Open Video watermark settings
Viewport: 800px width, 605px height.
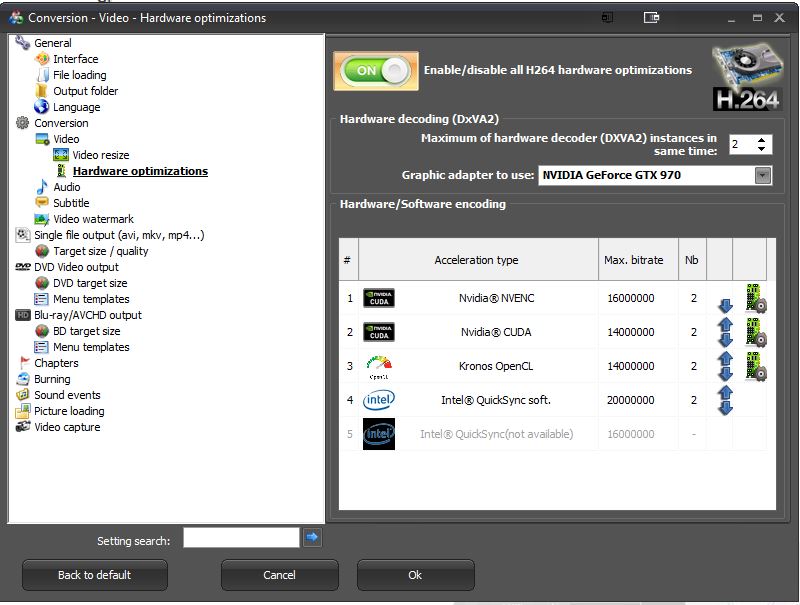[93, 219]
